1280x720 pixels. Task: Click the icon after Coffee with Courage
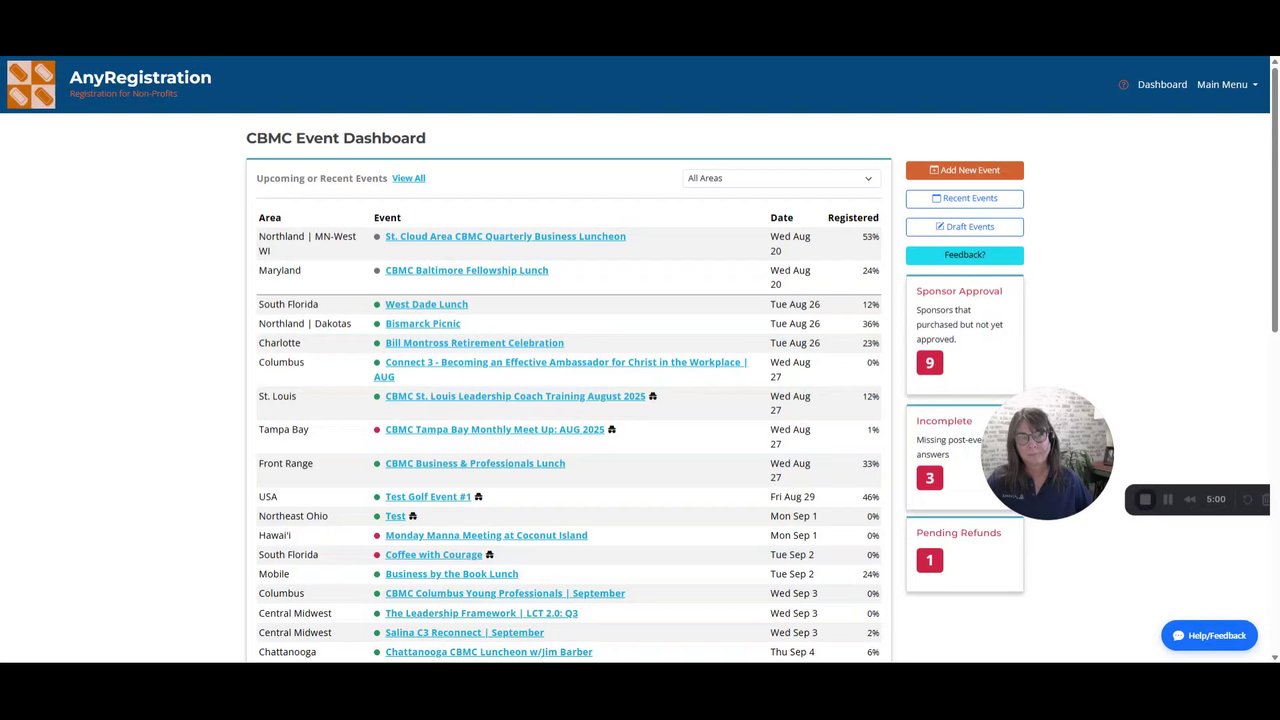(x=489, y=555)
